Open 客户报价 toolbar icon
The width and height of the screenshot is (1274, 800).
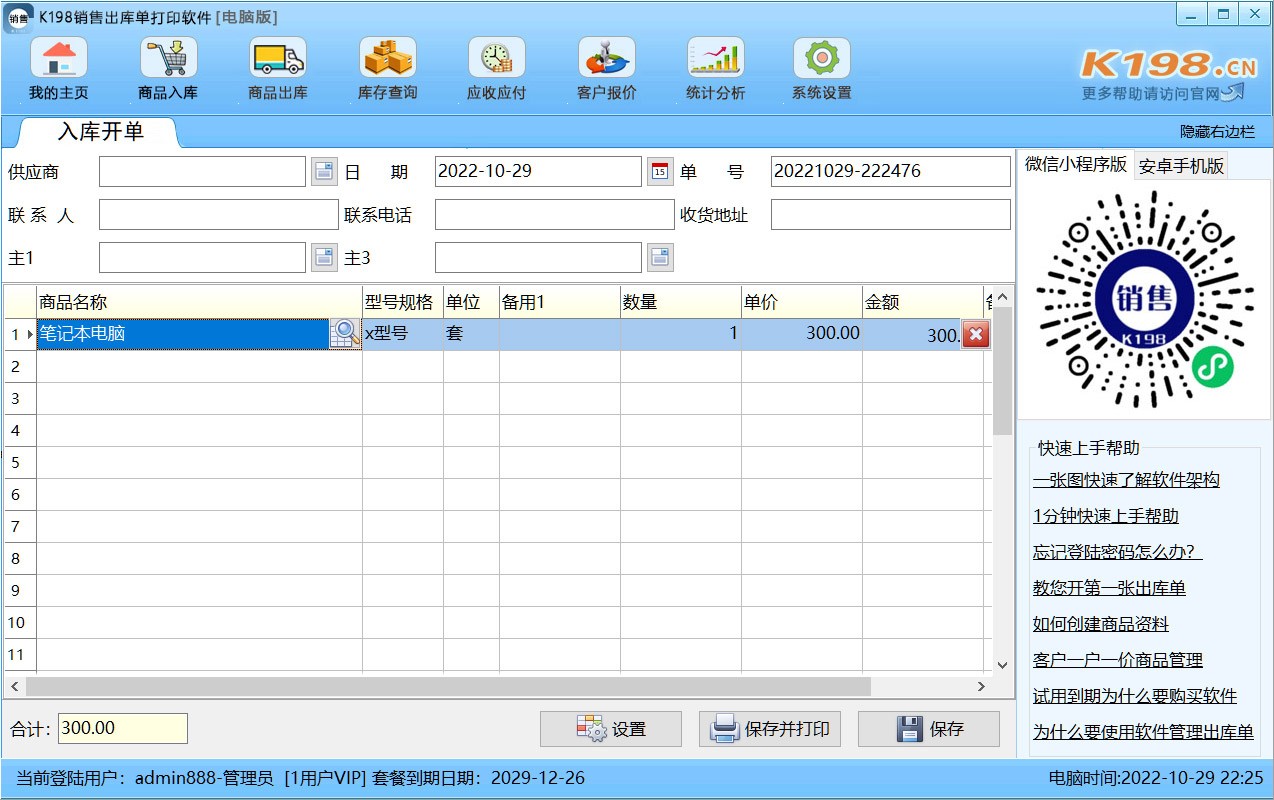(x=606, y=59)
